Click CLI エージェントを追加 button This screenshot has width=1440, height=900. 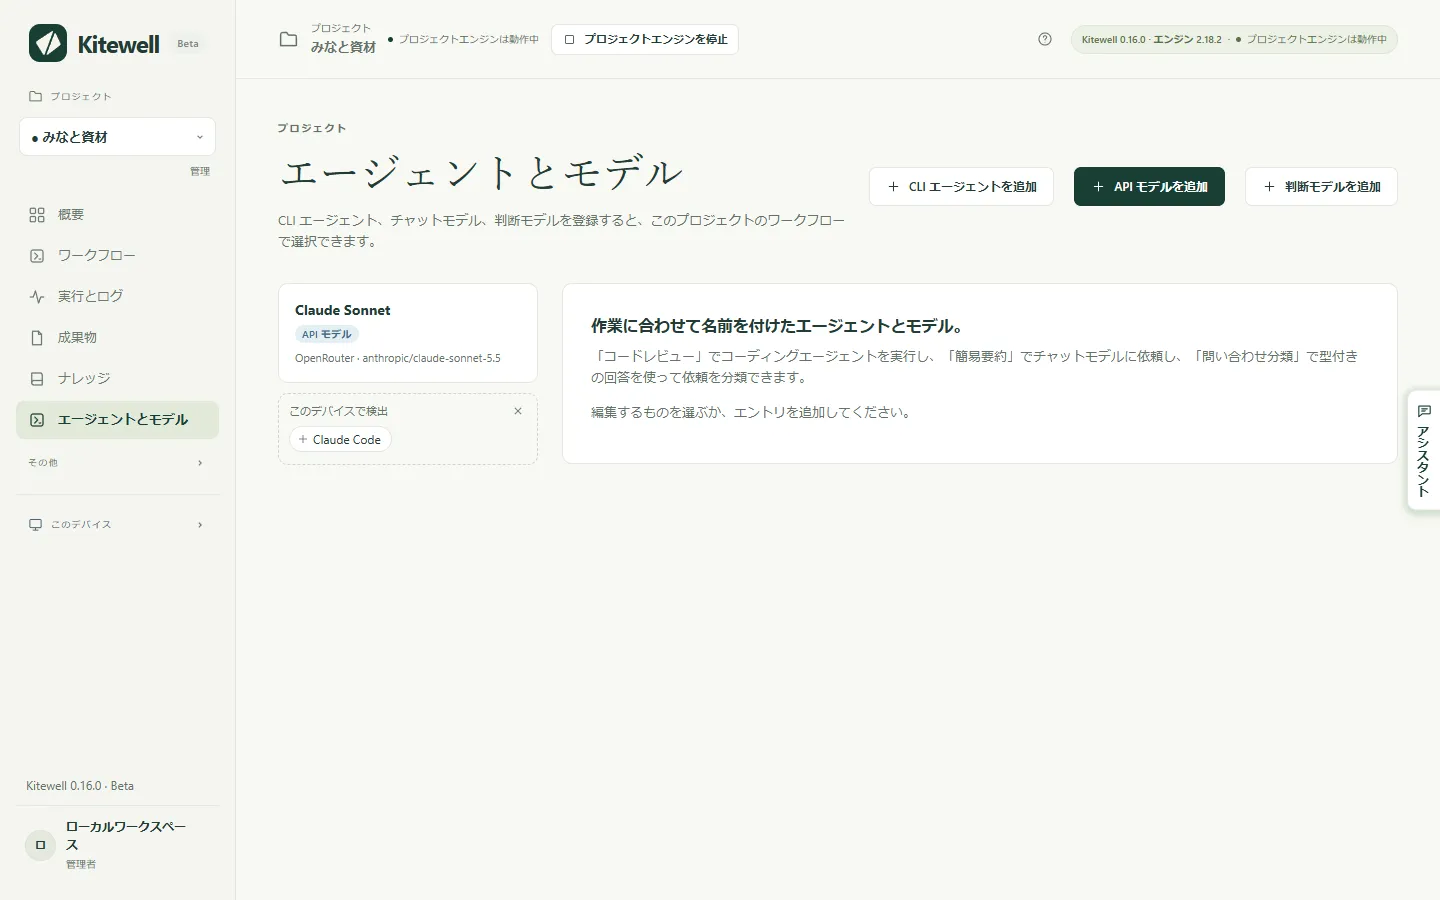[961, 187]
